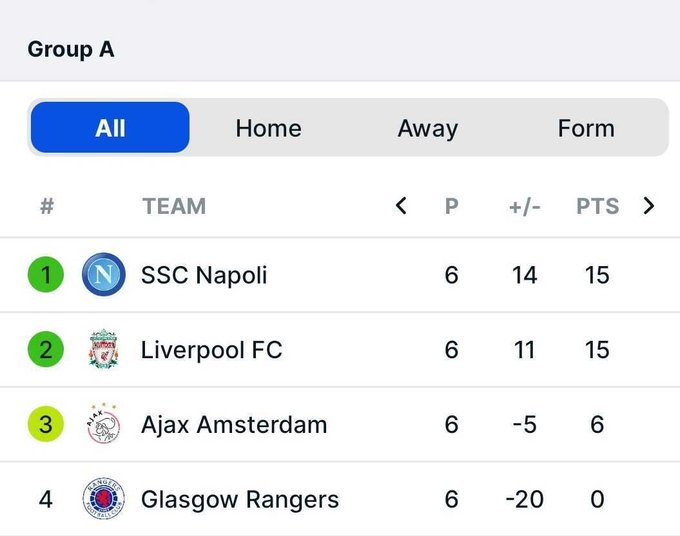Open the Form standings tab
680x536 pixels.
(x=586, y=128)
